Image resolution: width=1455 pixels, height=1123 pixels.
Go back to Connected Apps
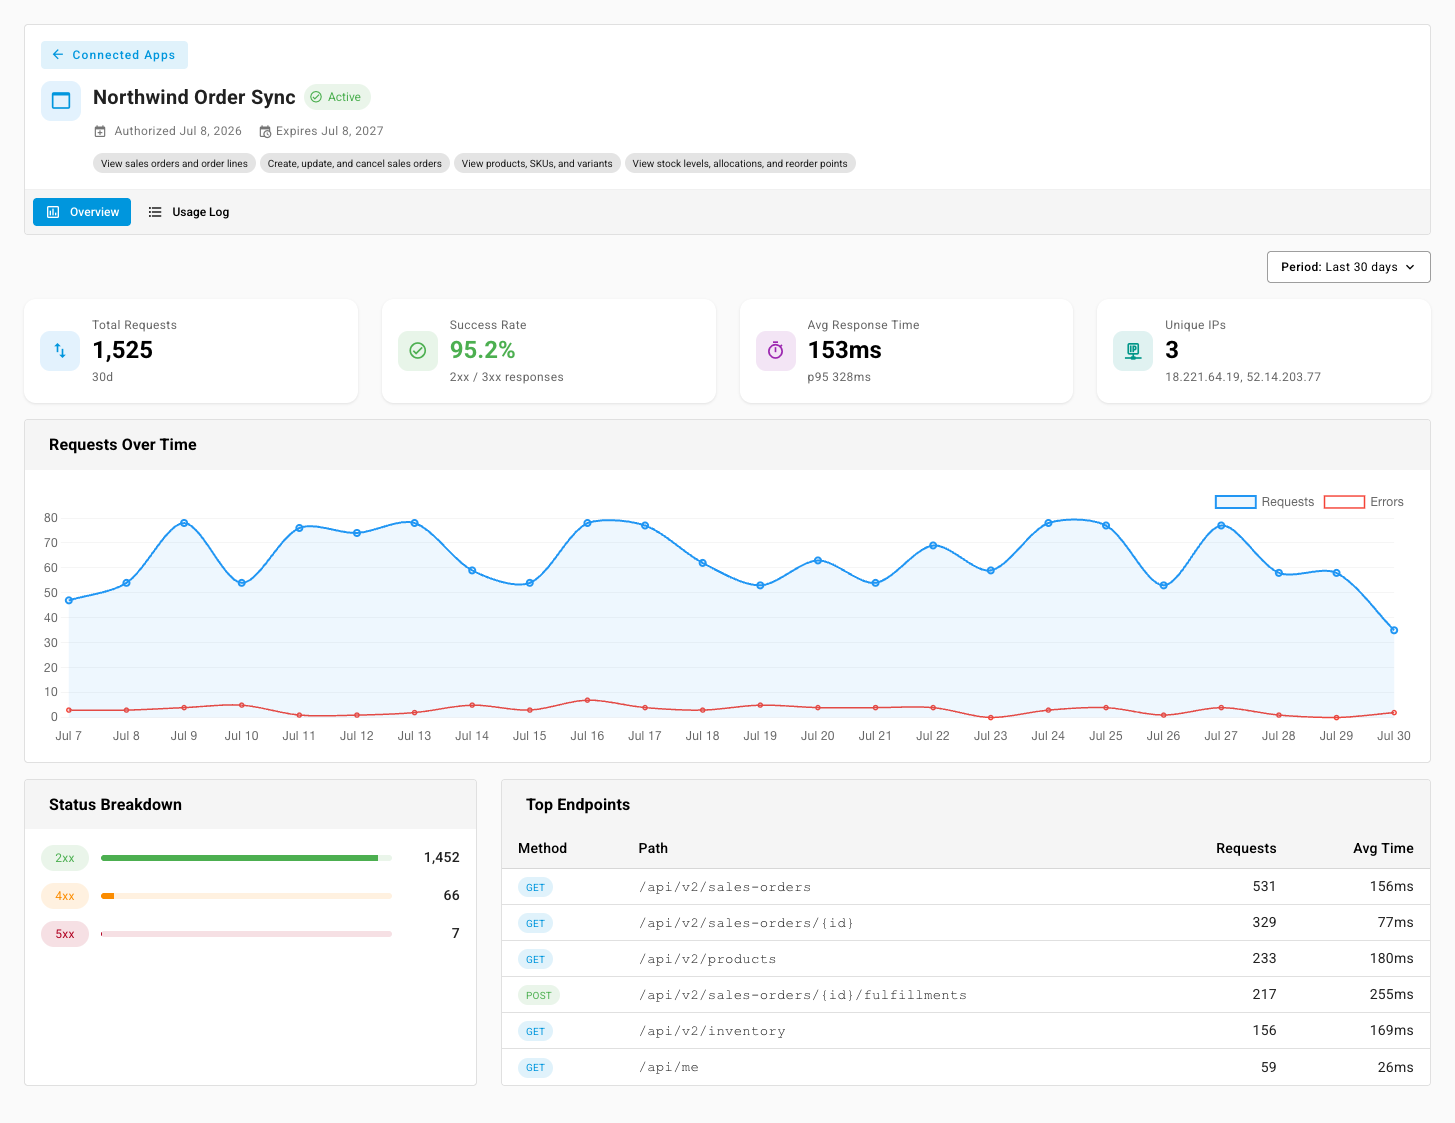pyautogui.click(x=114, y=55)
